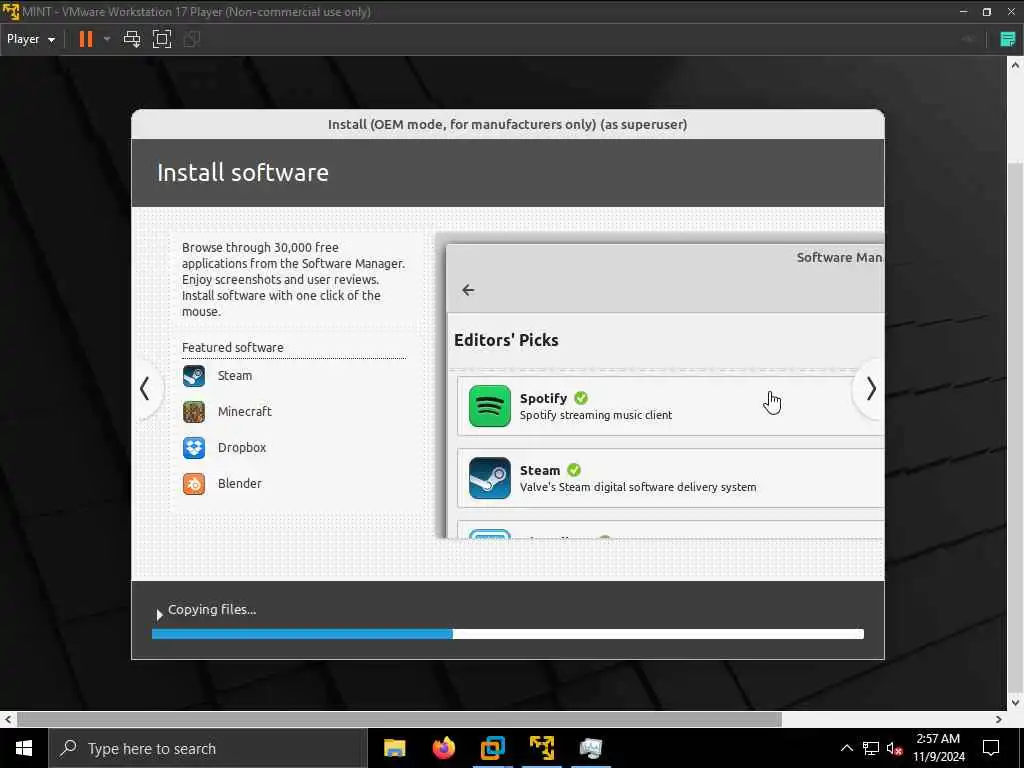
Task: Select the Minecraft label in the list
Action: [x=244, y=411]
